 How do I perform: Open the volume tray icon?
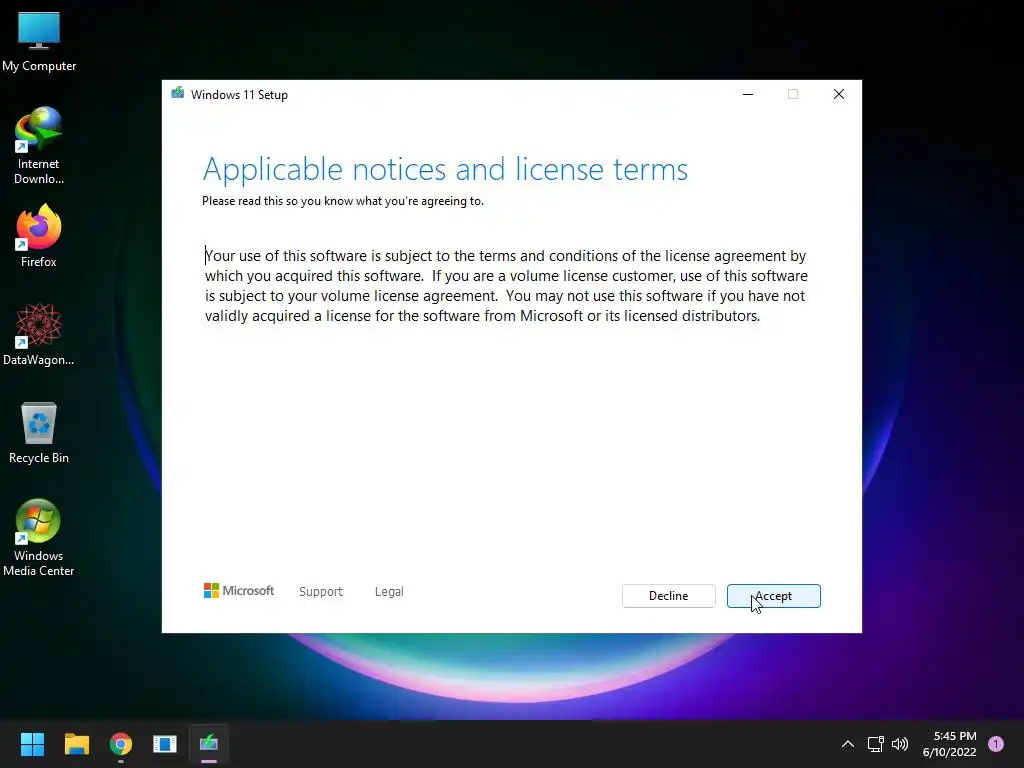click(x=900, y=744)
